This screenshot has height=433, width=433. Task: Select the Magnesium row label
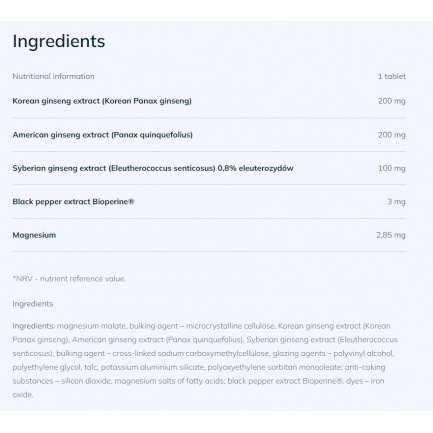34,235
